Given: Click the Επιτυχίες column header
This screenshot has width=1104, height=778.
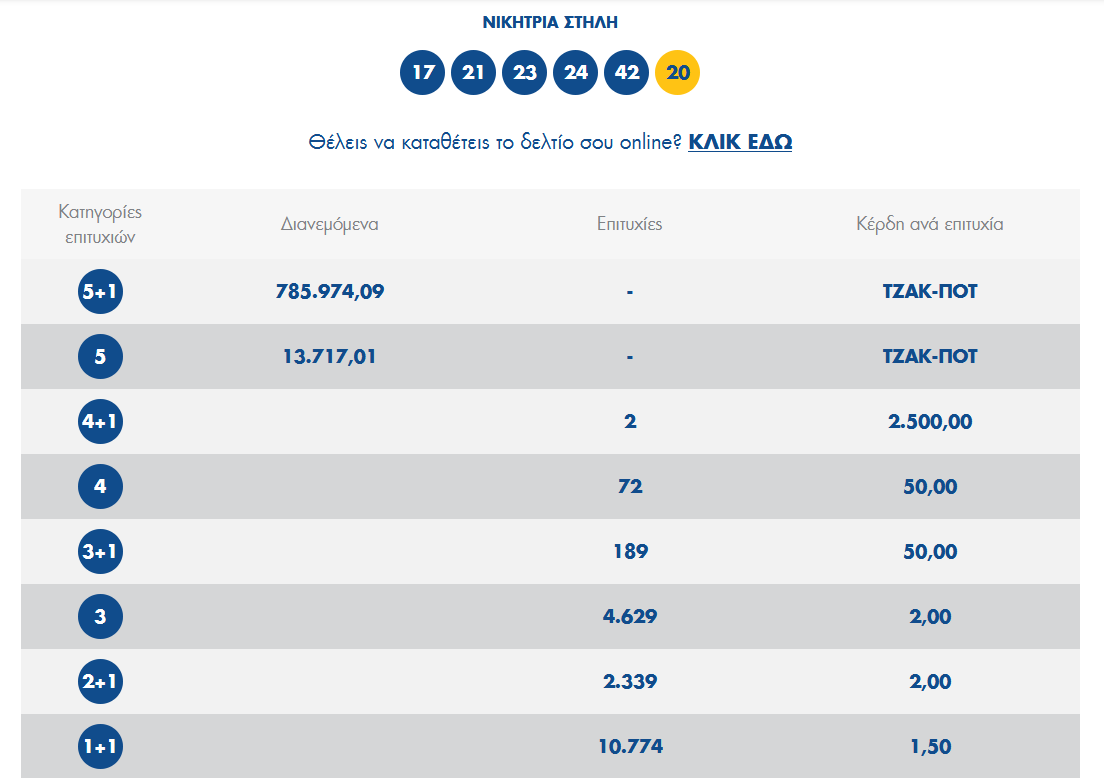Looking at the screenshot, I should coord(629,224).
